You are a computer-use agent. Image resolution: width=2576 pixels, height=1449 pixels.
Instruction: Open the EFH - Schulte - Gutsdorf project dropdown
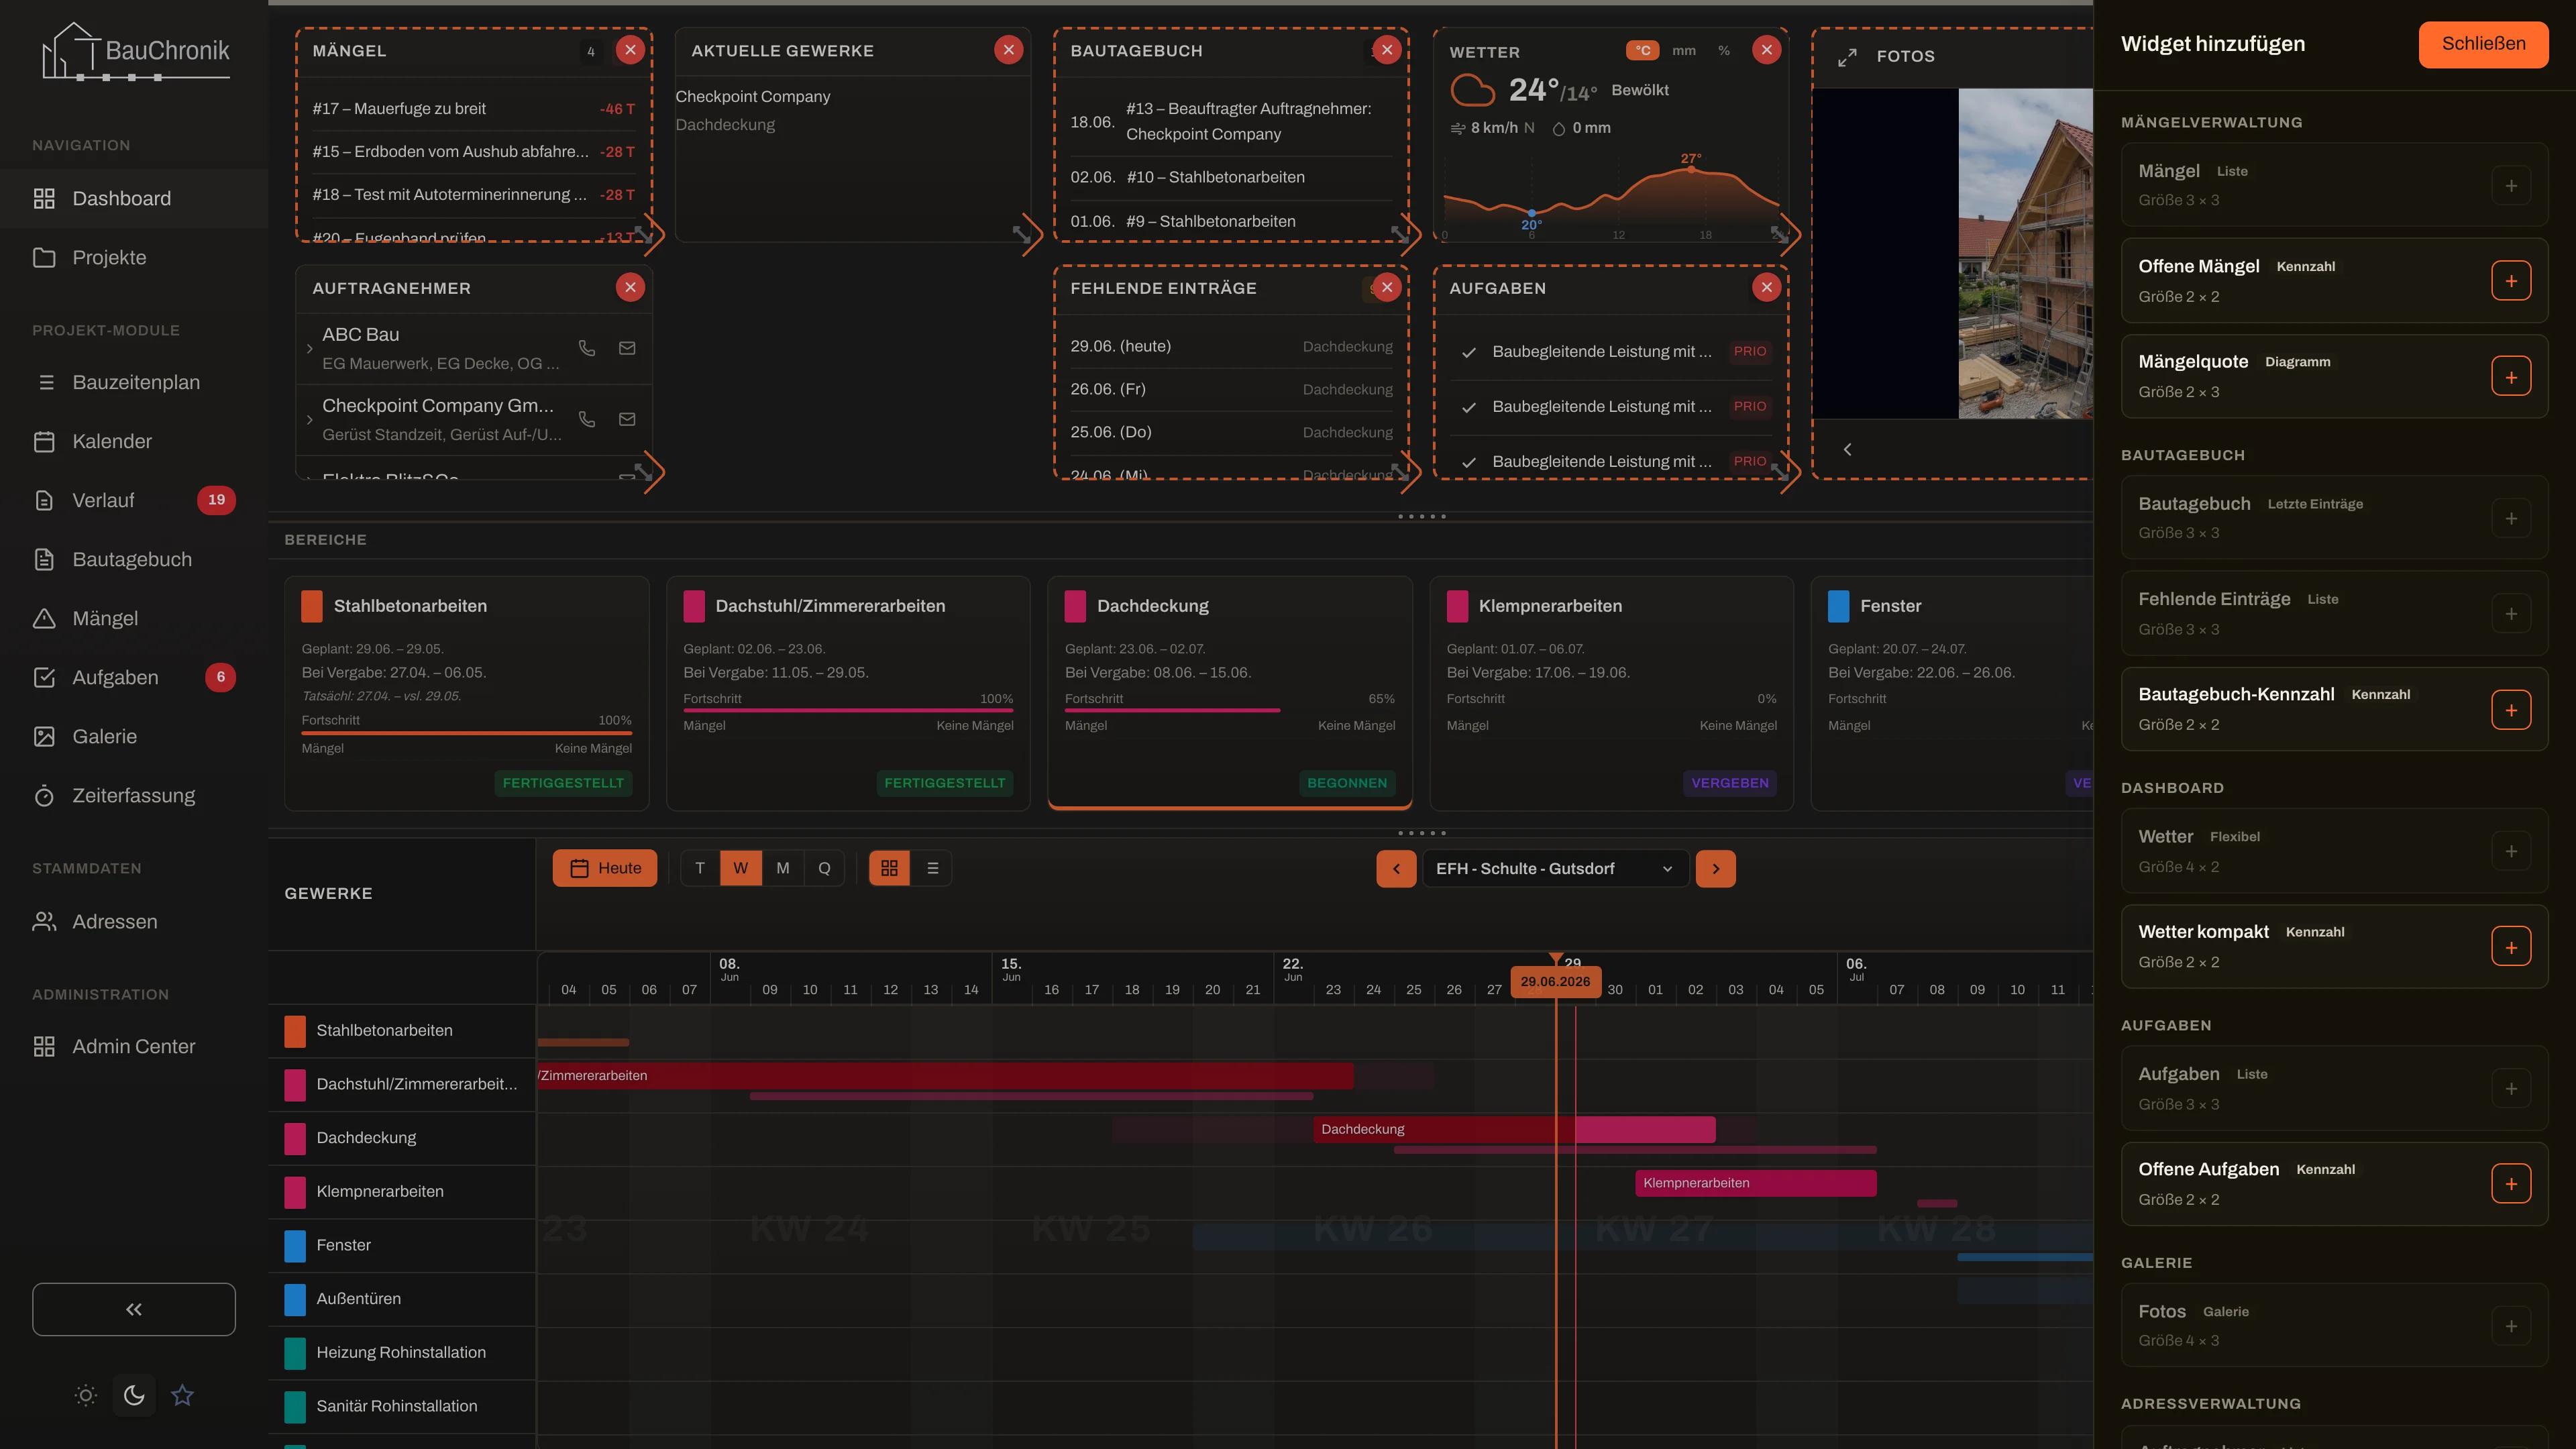tap(1555, 868)
